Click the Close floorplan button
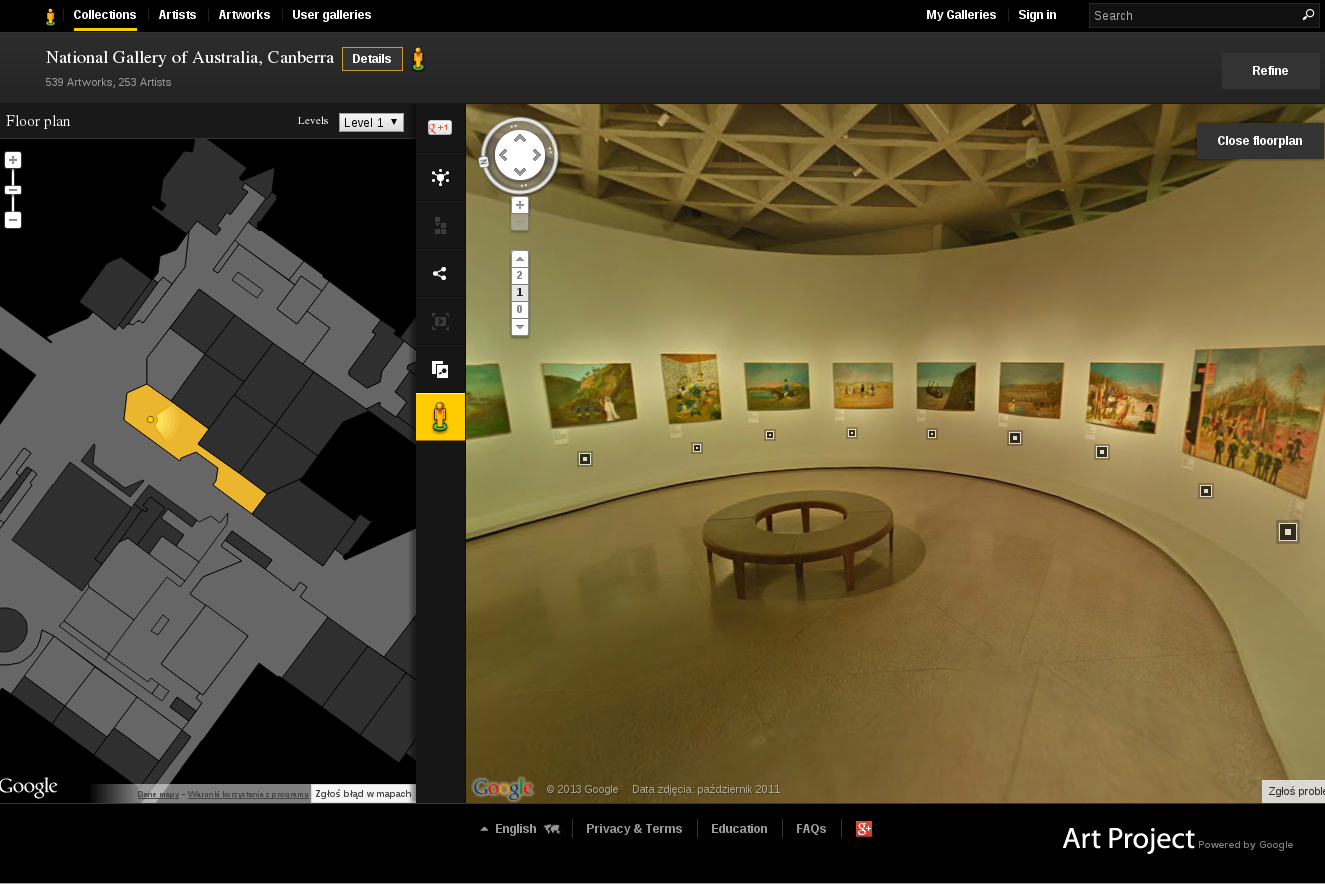 pyautogui.click(x=1260, y=141)
